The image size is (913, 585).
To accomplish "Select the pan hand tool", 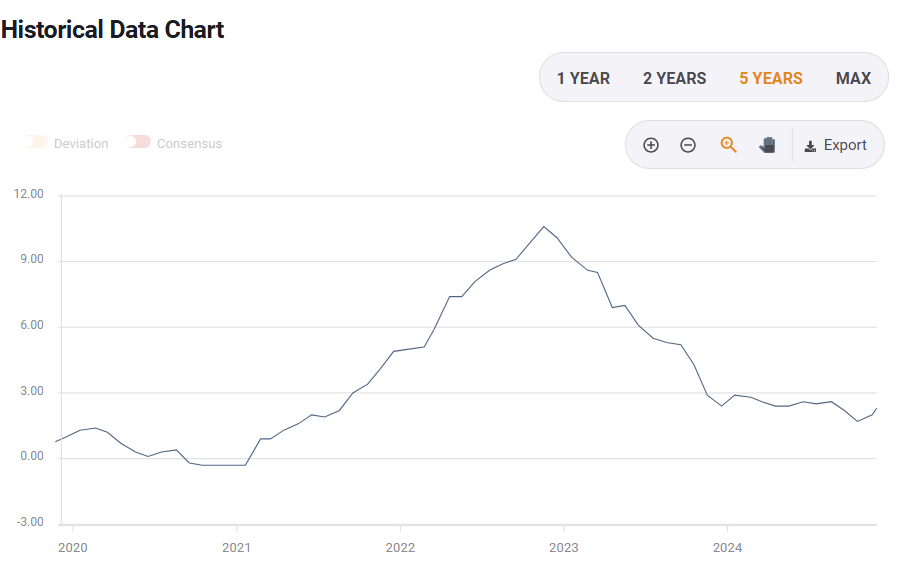I will (x=767, y=145).
